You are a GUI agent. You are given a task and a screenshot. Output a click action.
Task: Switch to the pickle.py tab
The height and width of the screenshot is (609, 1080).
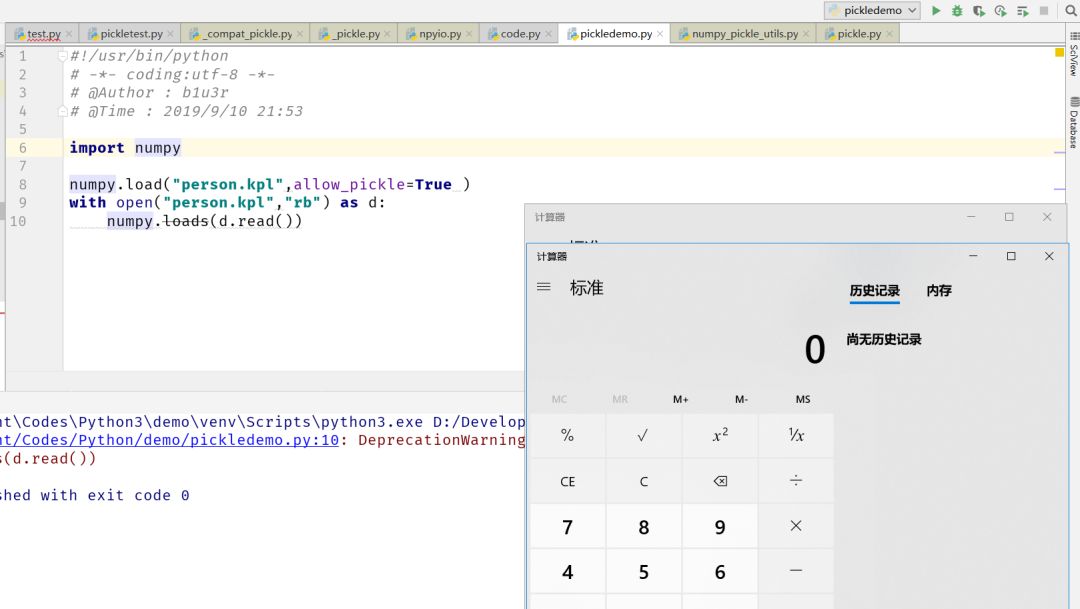pyautogui.click(x=858, y=33)
